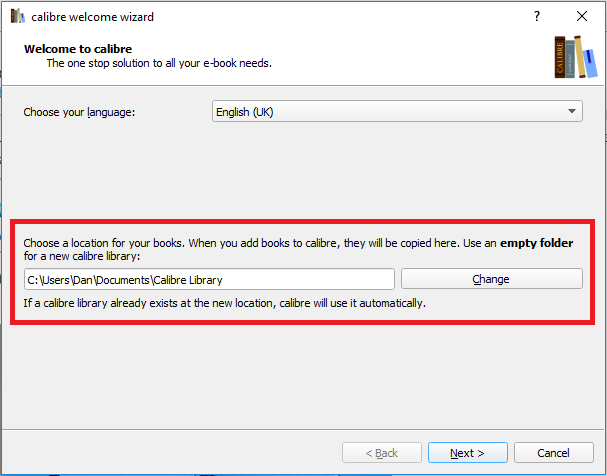The height and width of the screenshot is (476, 607).
Task: Click inside the Calibre Library path field
Action: tap(209, 279)
